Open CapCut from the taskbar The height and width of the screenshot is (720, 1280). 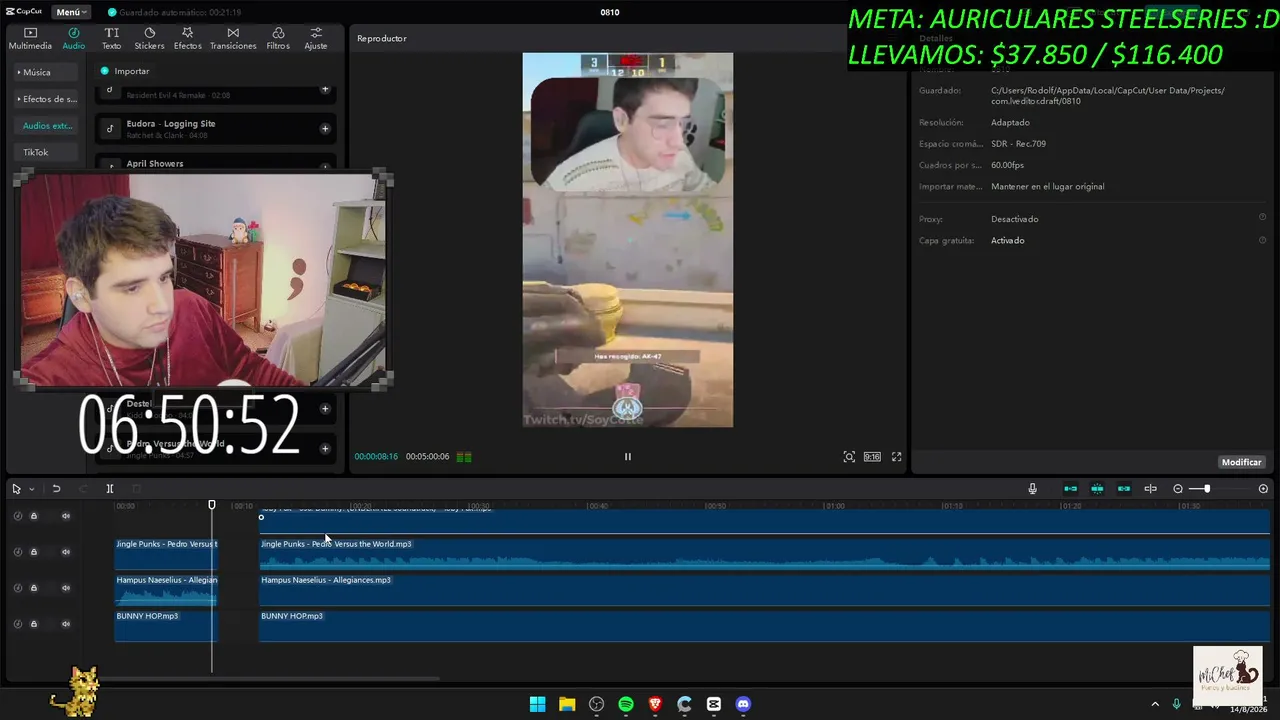tap(714, 704)
